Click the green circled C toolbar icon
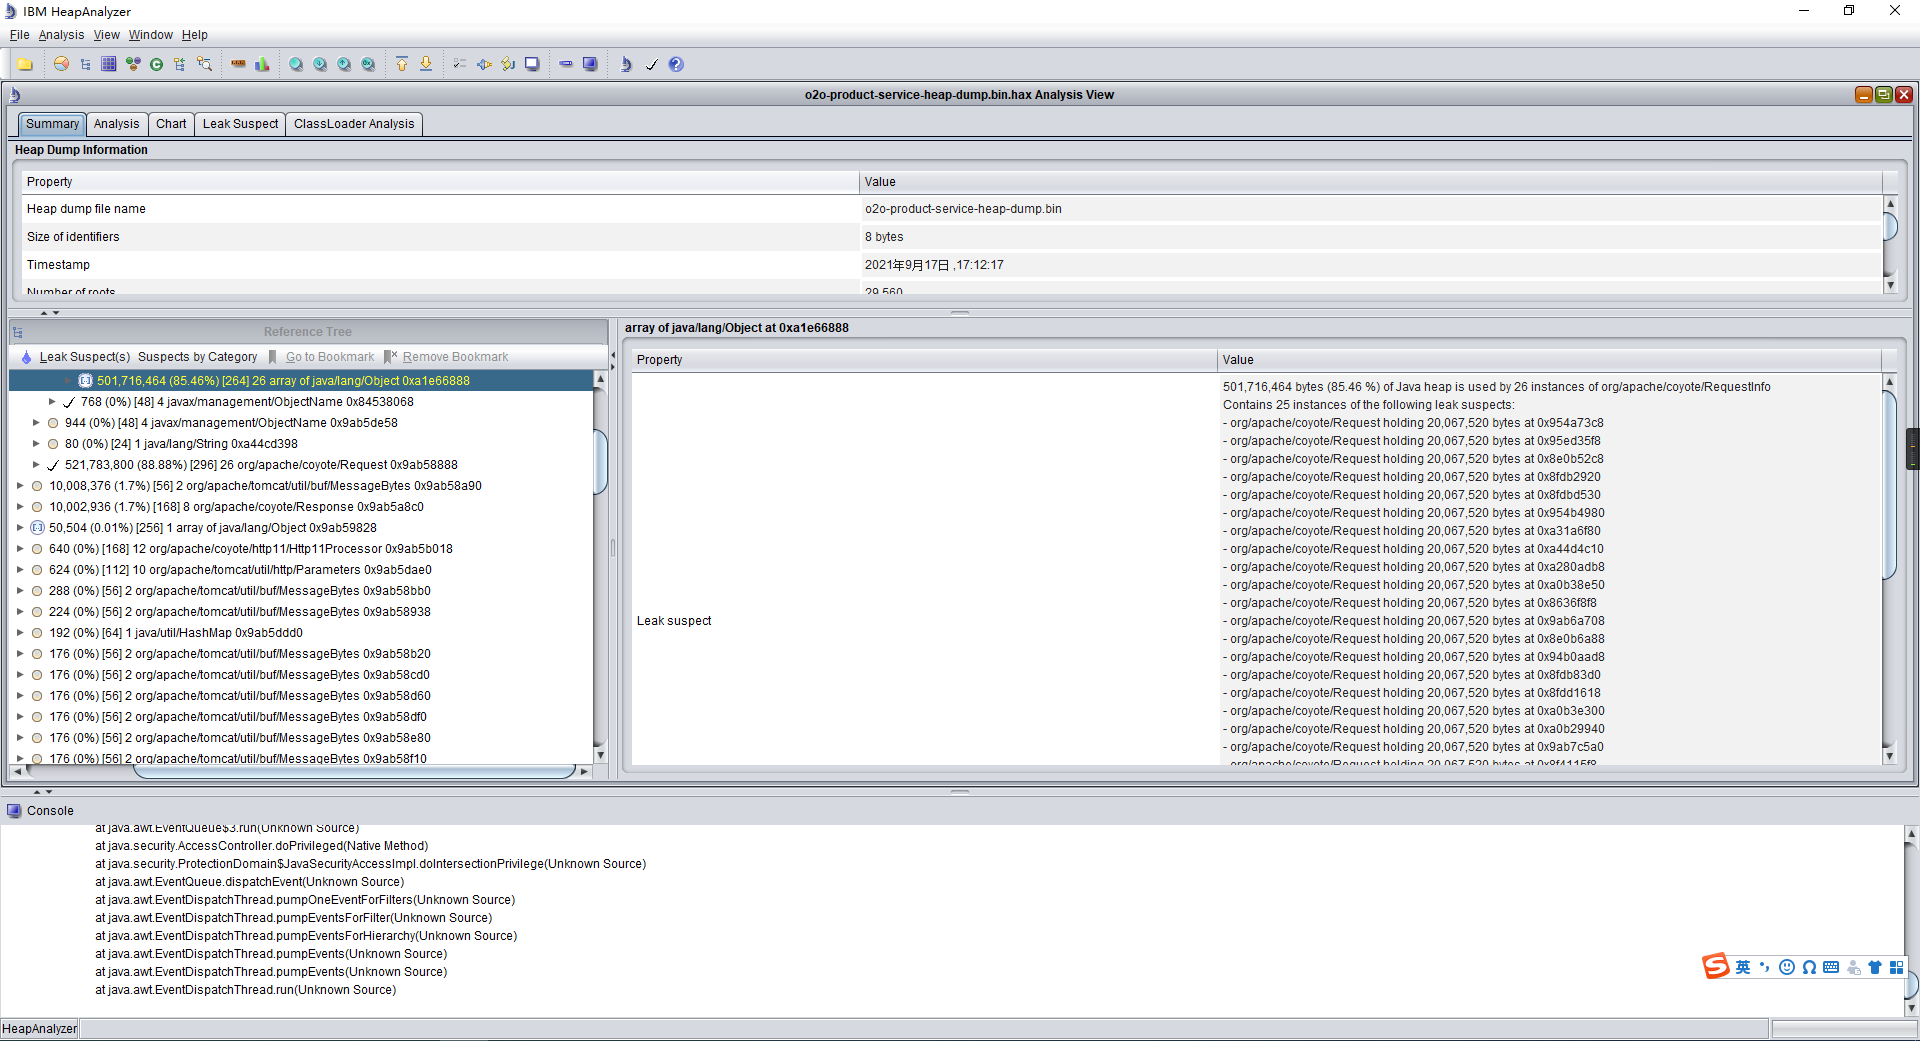This screenshot has height=1041, width=1920. click(156, 64)
